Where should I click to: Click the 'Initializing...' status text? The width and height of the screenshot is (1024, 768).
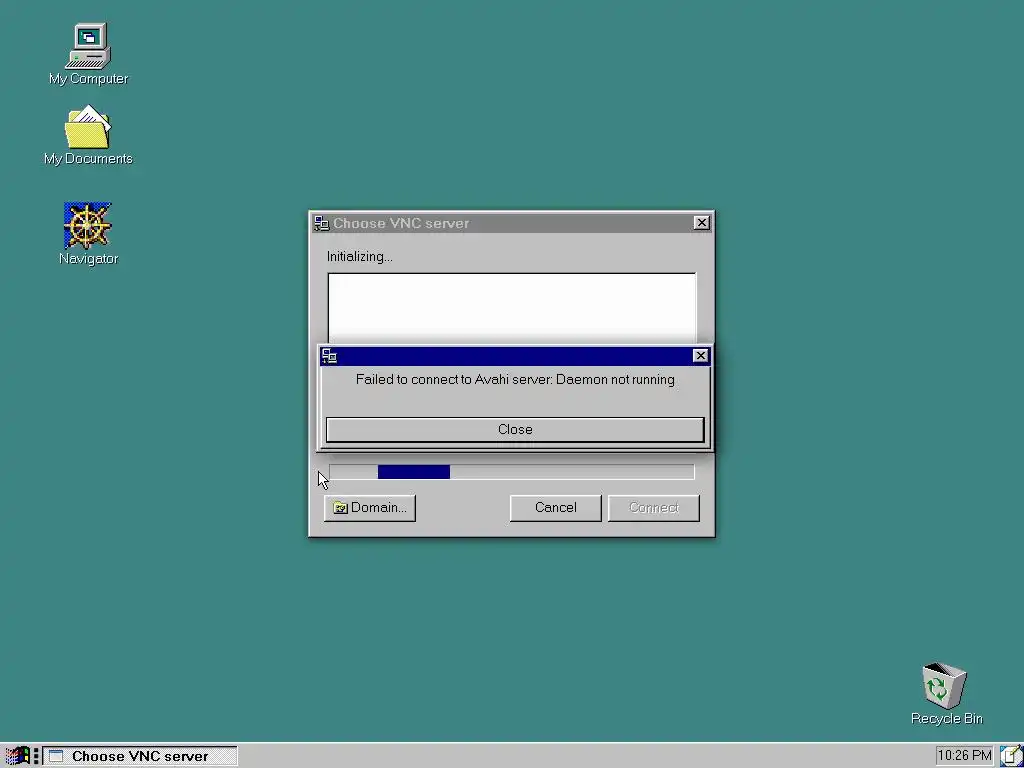[360, 257]
